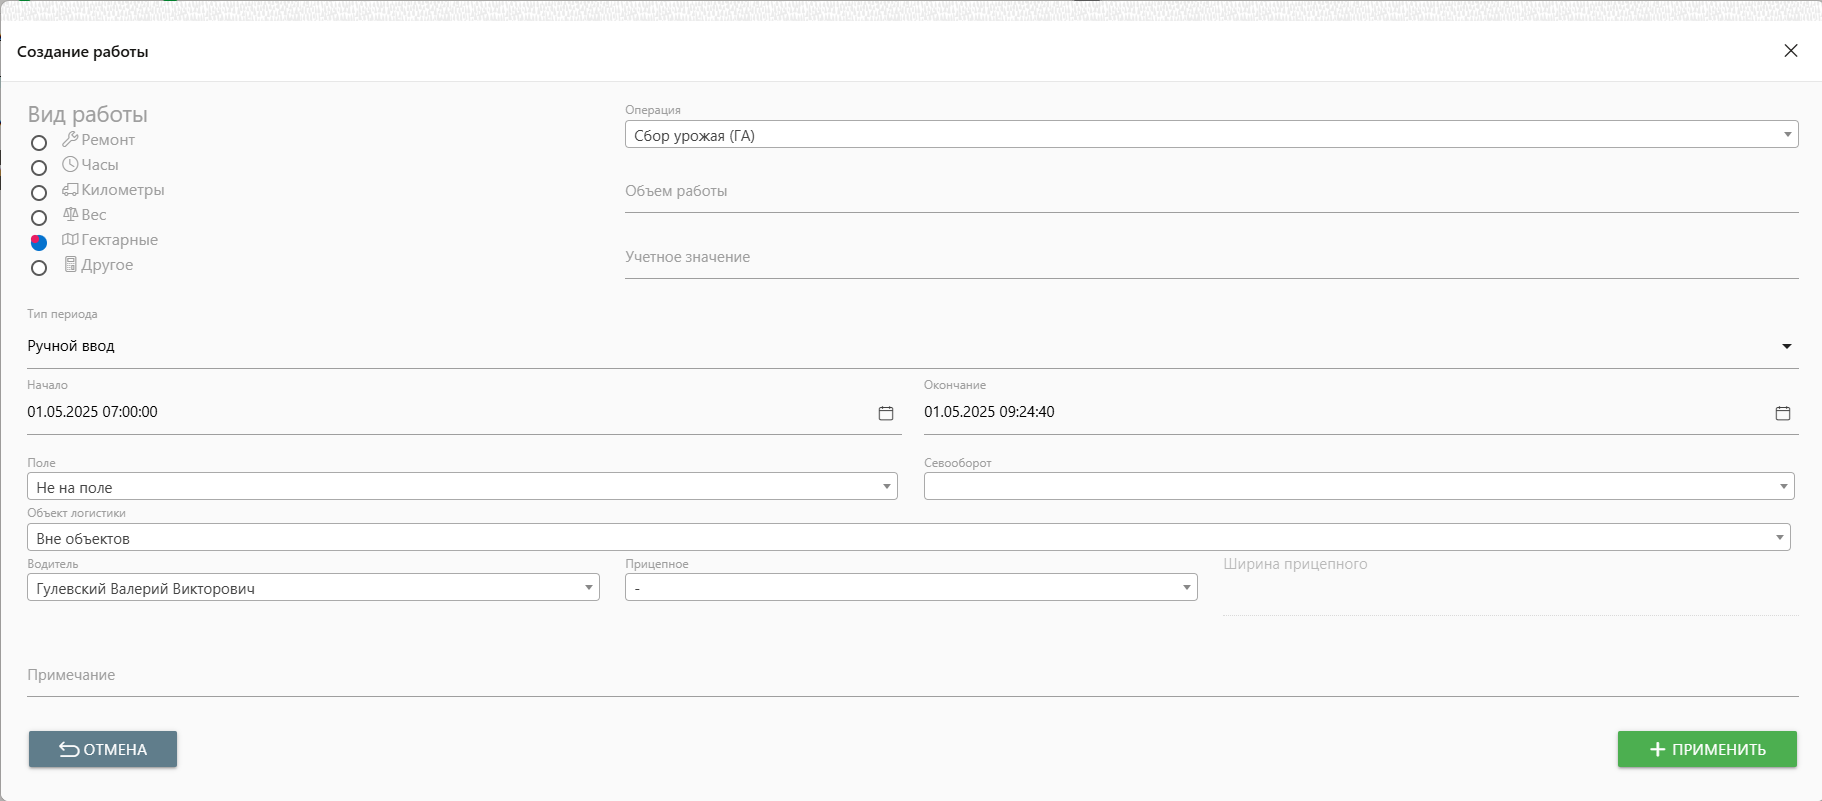Open calendar picker for Начало date
1822x801 pixels.
[886, 413]
